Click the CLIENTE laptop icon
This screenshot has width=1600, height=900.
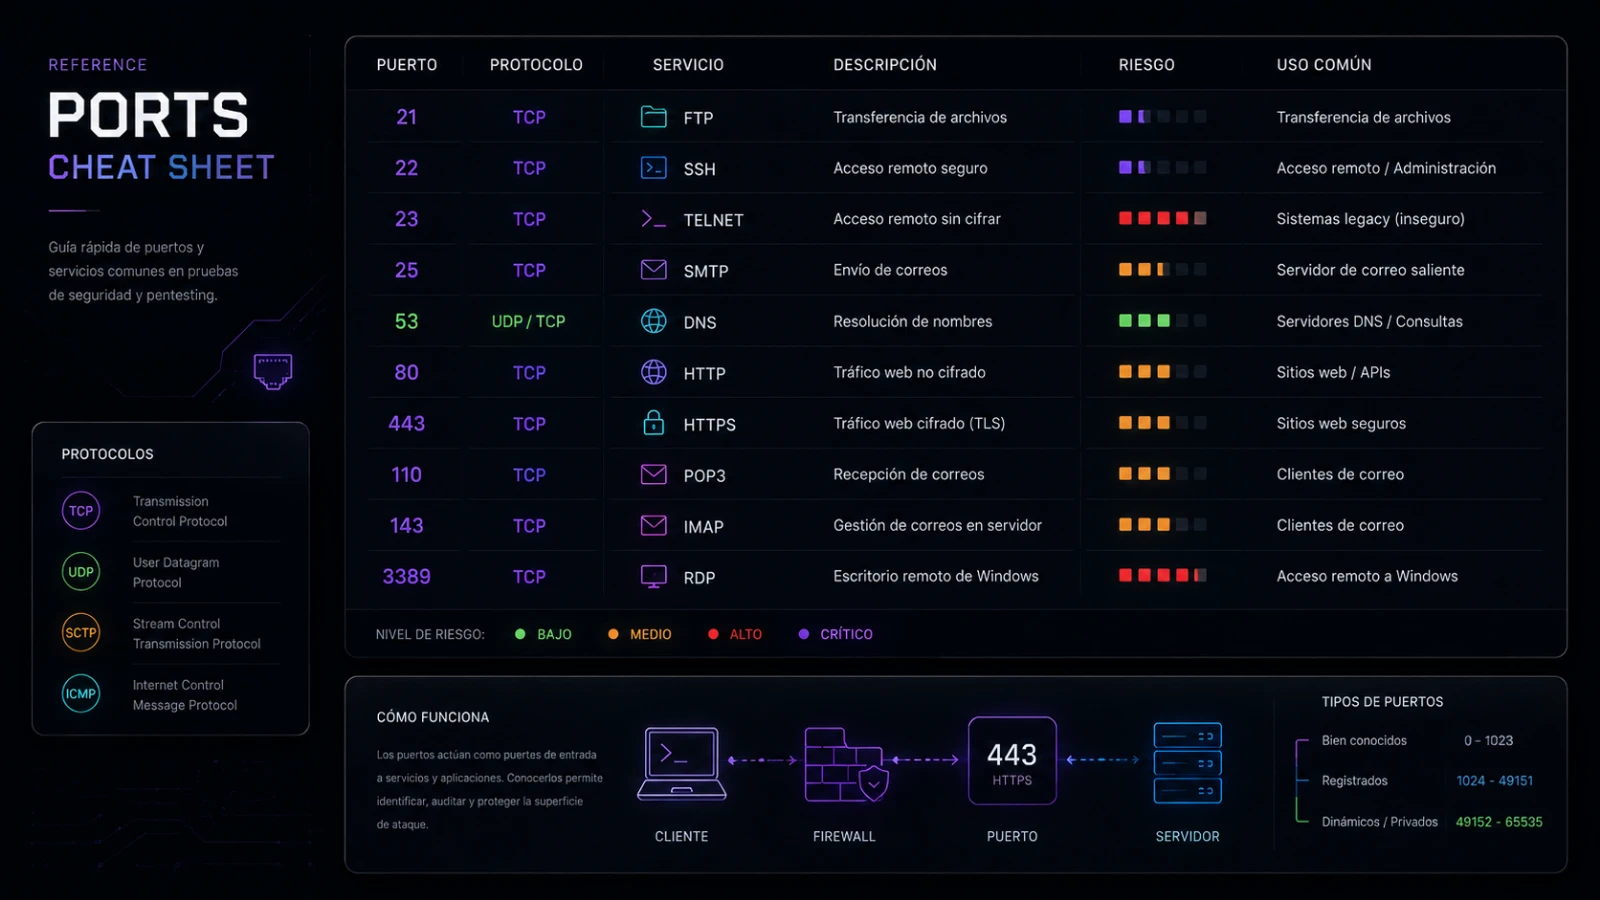point(681,764)
